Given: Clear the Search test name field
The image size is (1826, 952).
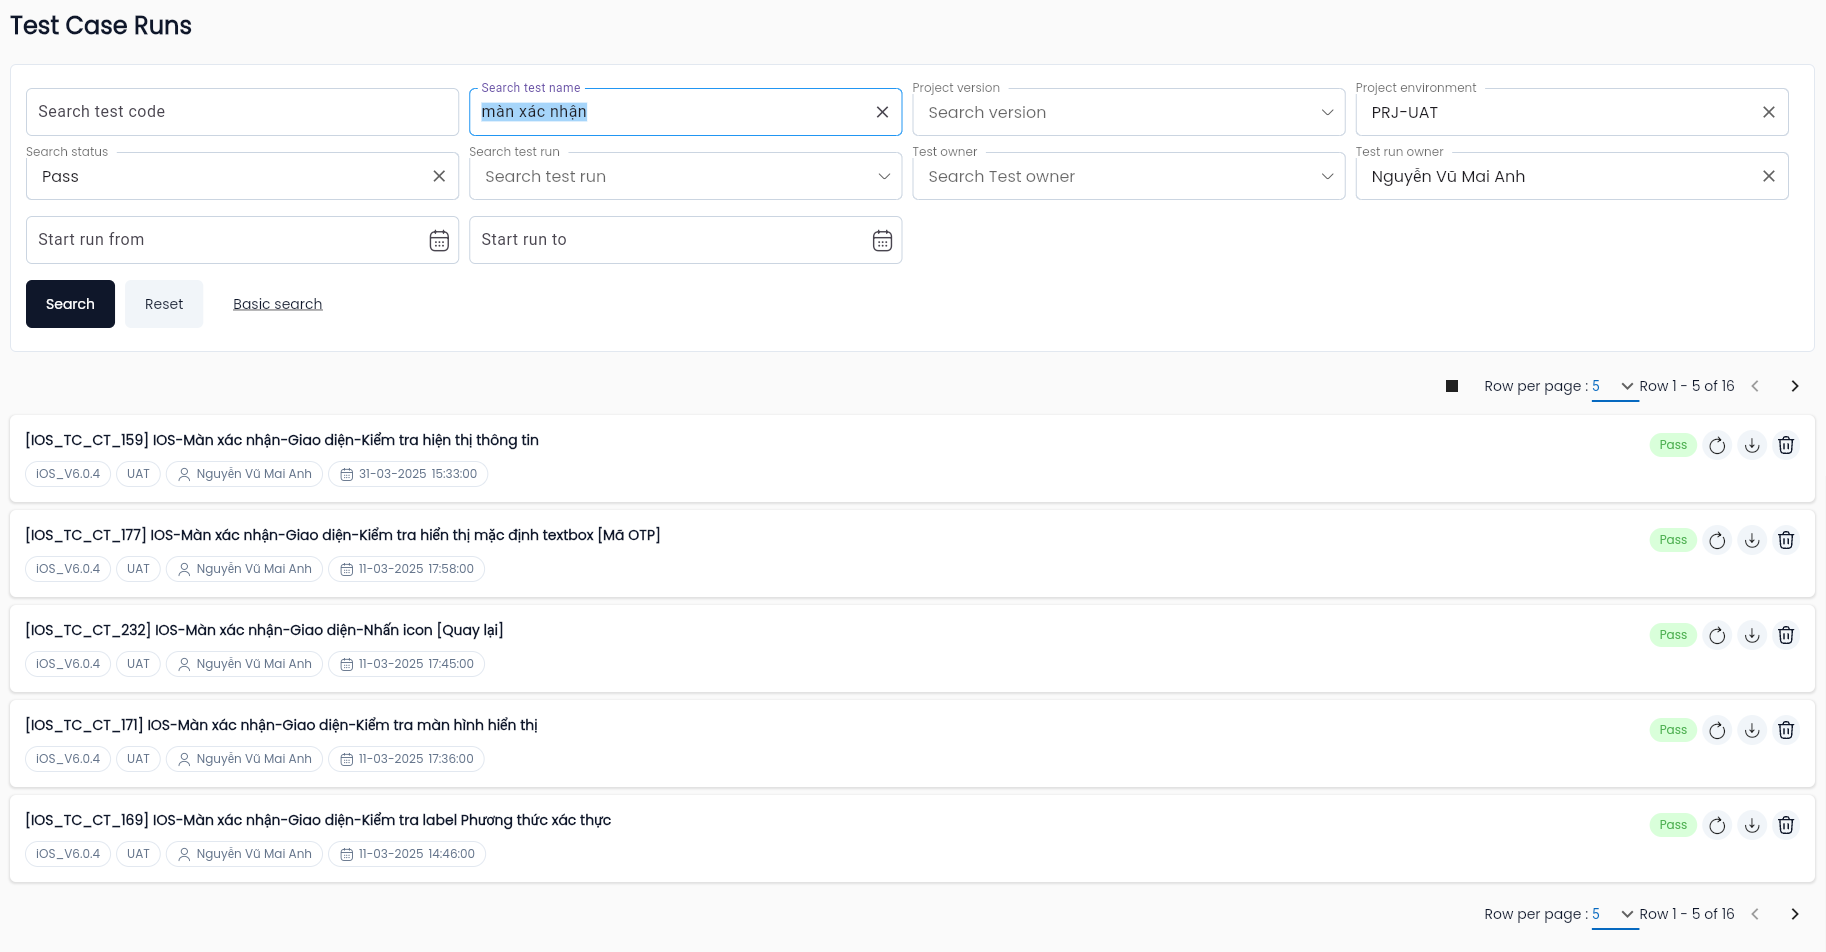Looking at the screenshot, I should (882, 112).
